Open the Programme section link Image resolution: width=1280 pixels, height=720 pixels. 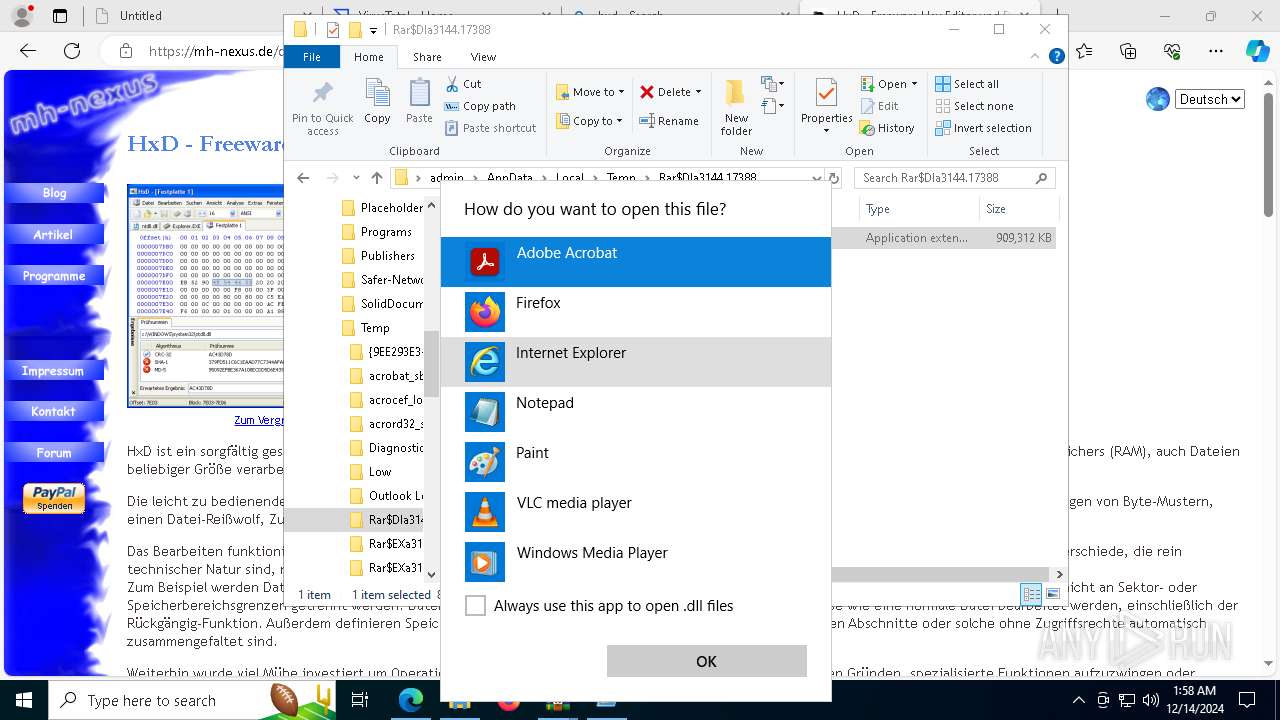point(54,276)
